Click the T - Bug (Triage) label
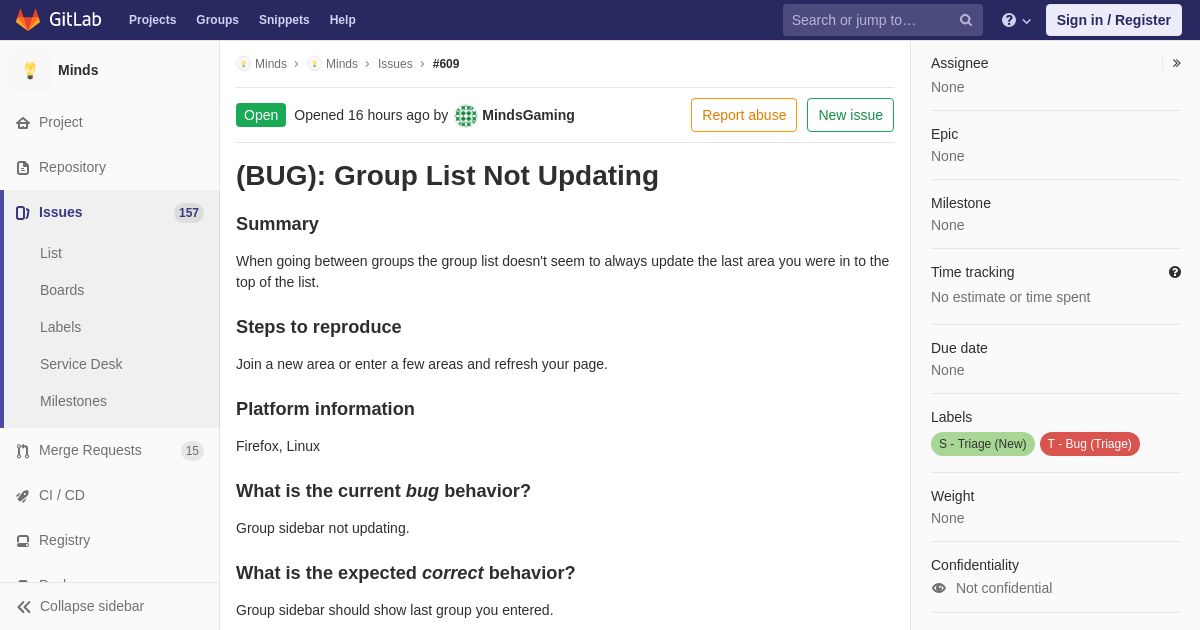Viewport: 1200px width, 630px height. (1090, 444)
